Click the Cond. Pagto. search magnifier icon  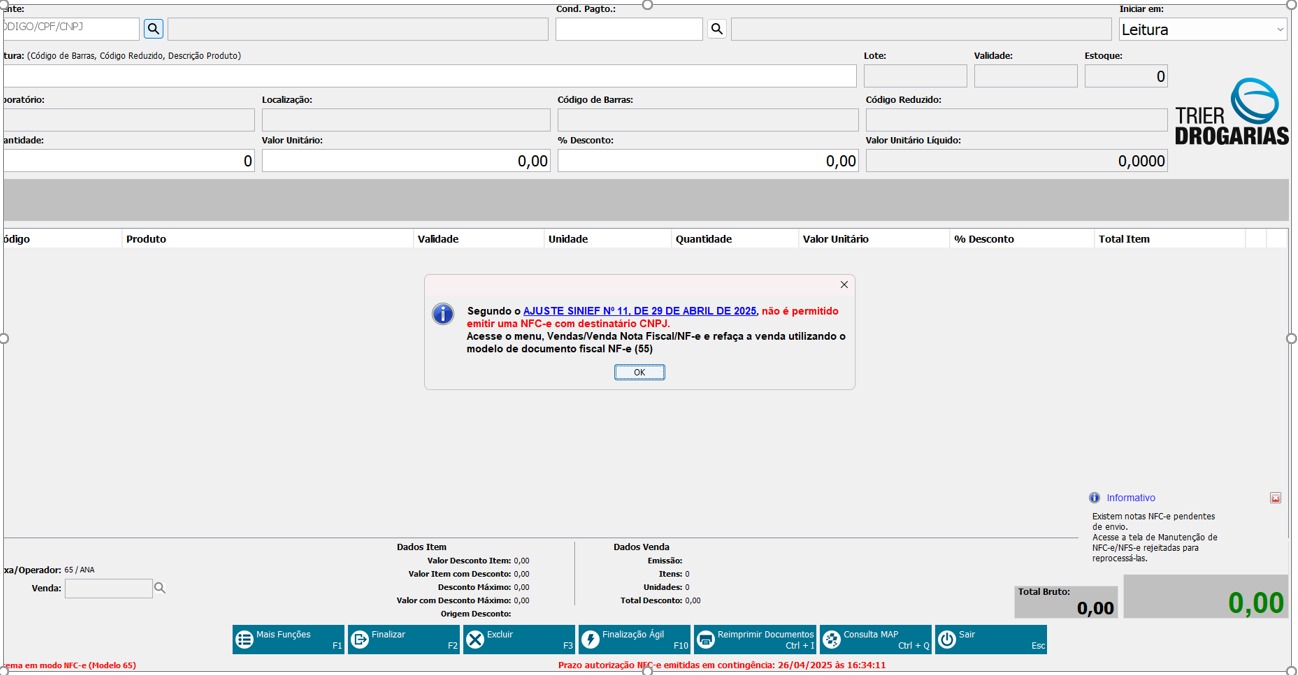pyautogui.click(x=716, y=29)
